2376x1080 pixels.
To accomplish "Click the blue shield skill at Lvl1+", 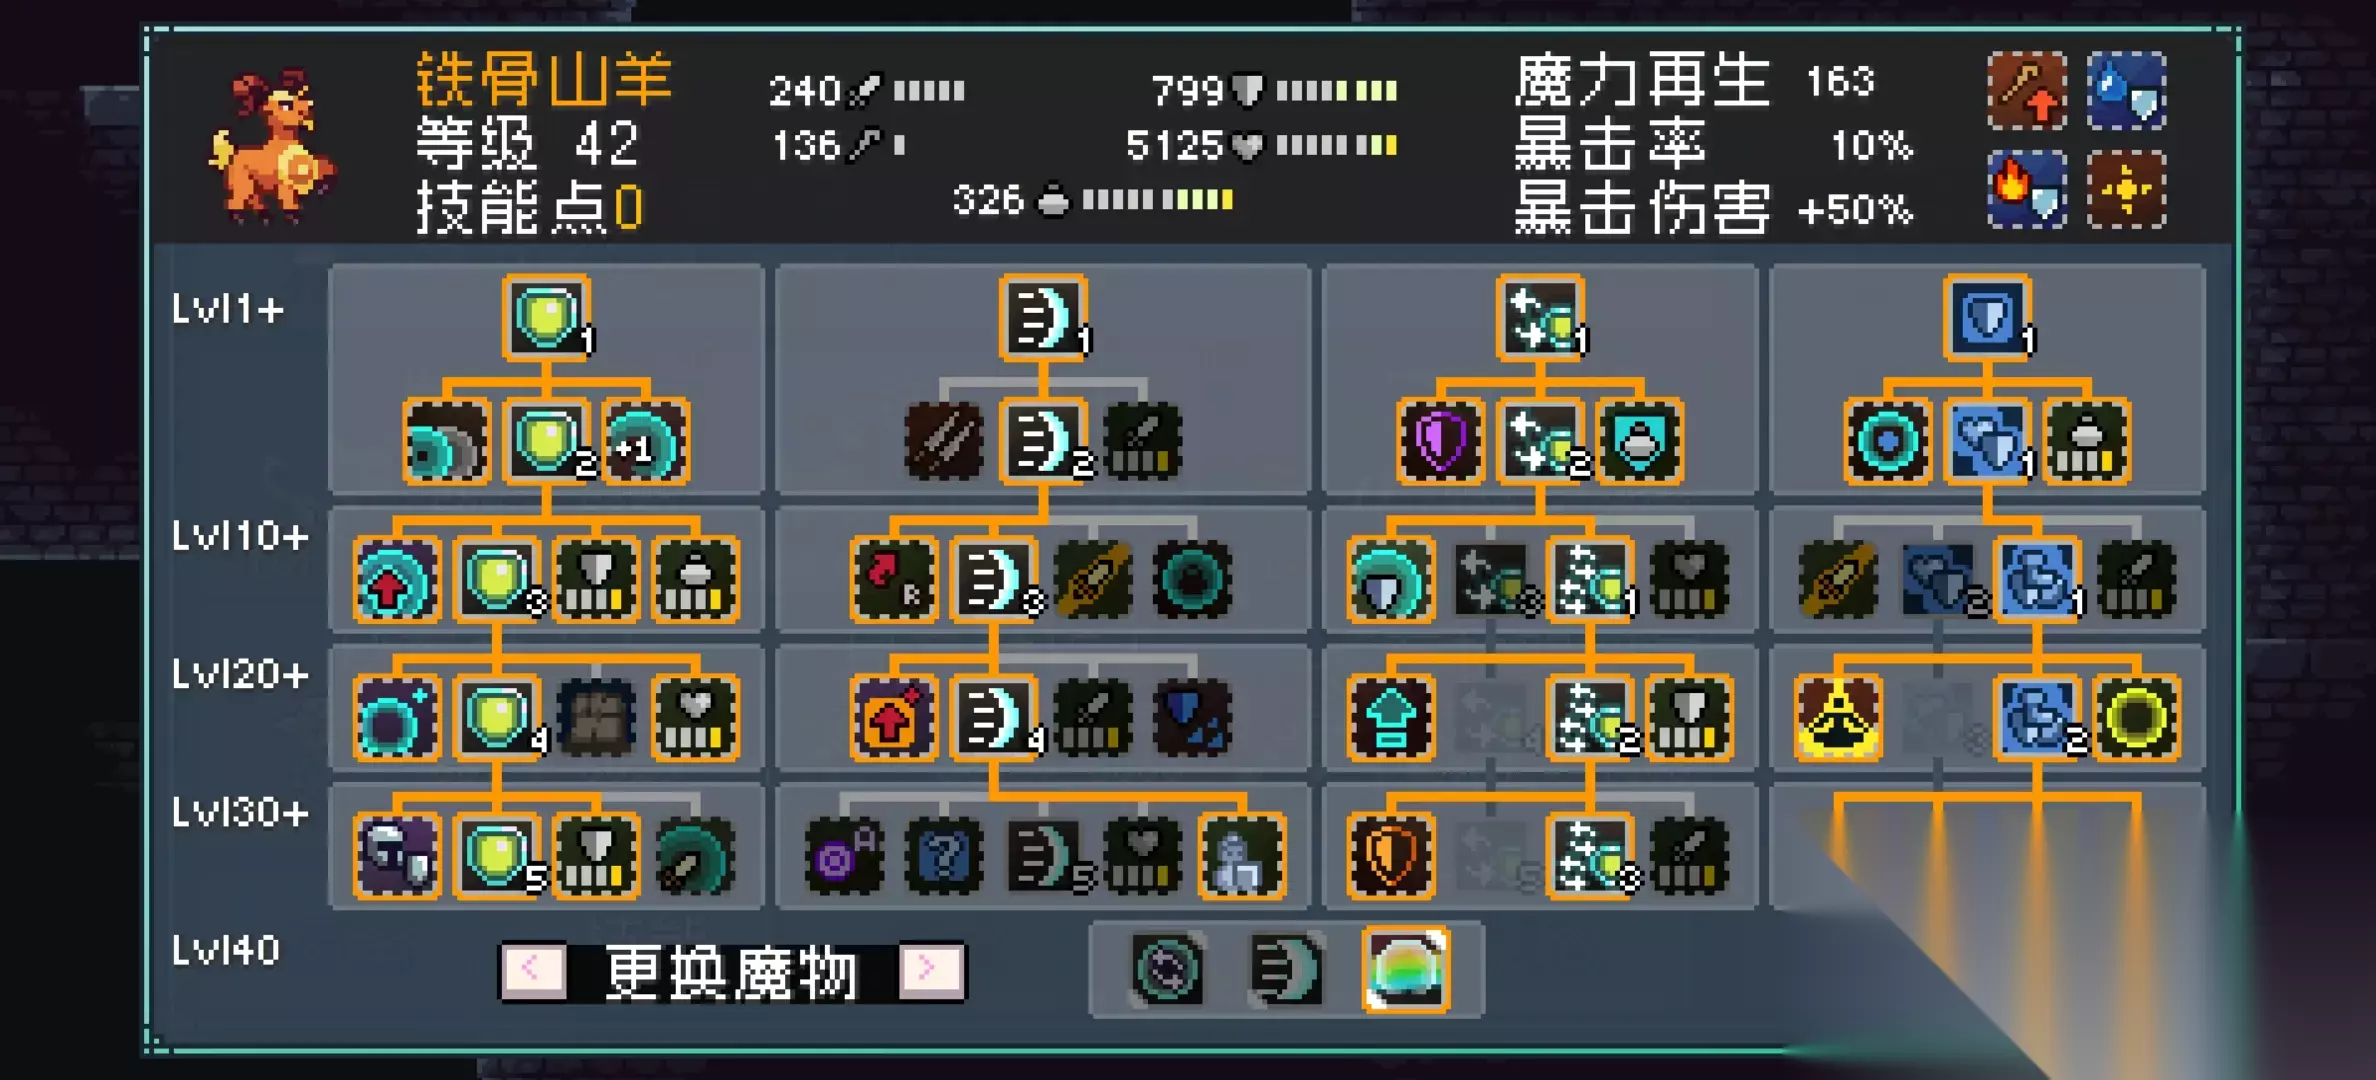I will pos(1987,318).
